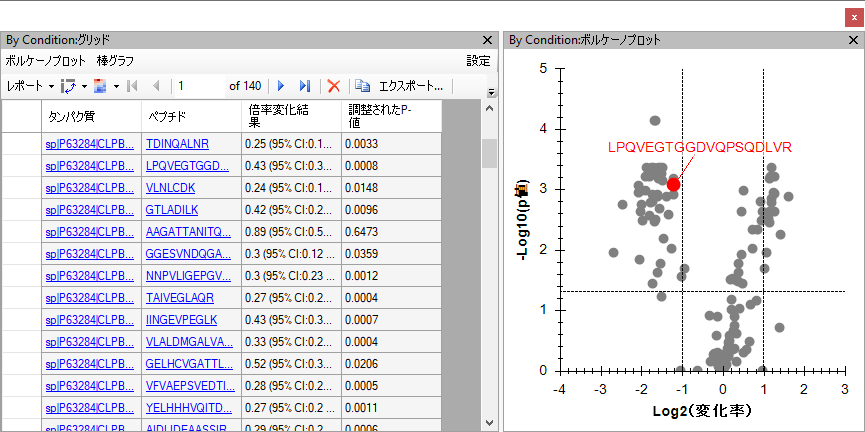Image resolution: width=865 pixels, height=432 pixels.
Task: Open the ボルケーノプロット menu
Action: coord(45,61)
